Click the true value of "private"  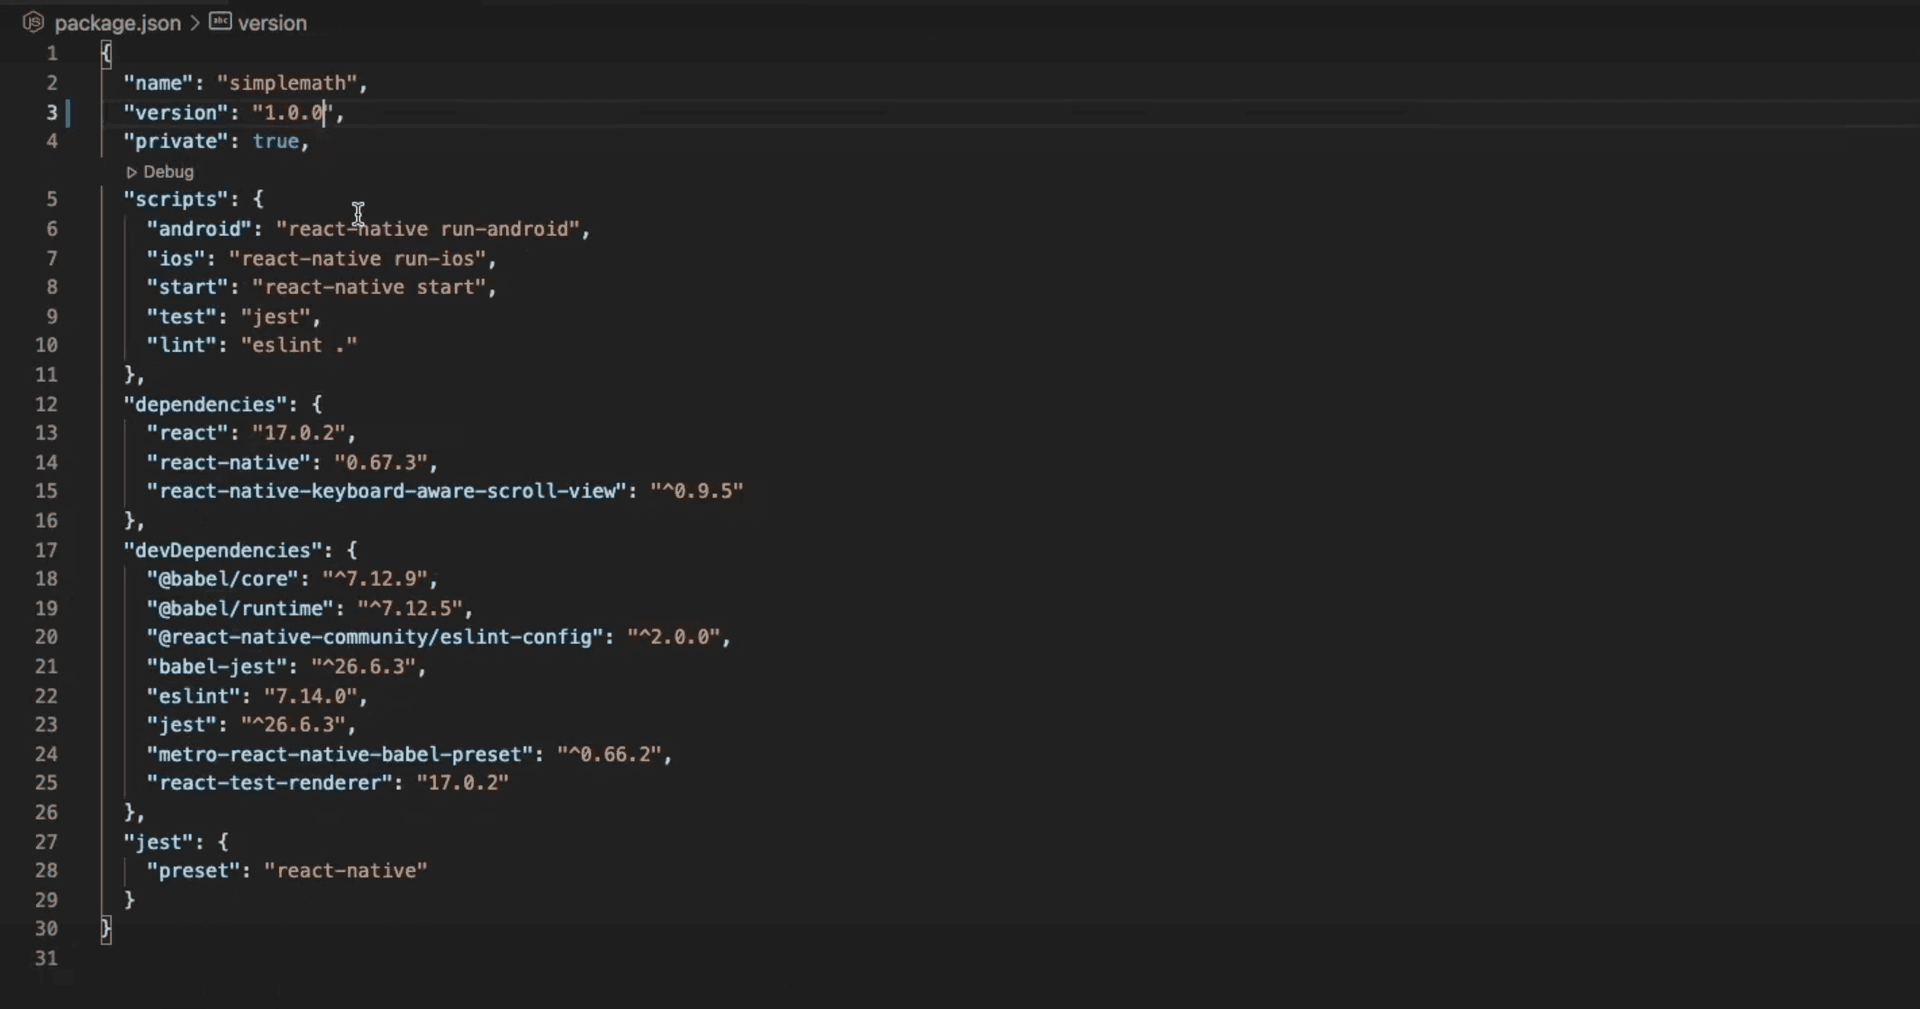point(275,141)
